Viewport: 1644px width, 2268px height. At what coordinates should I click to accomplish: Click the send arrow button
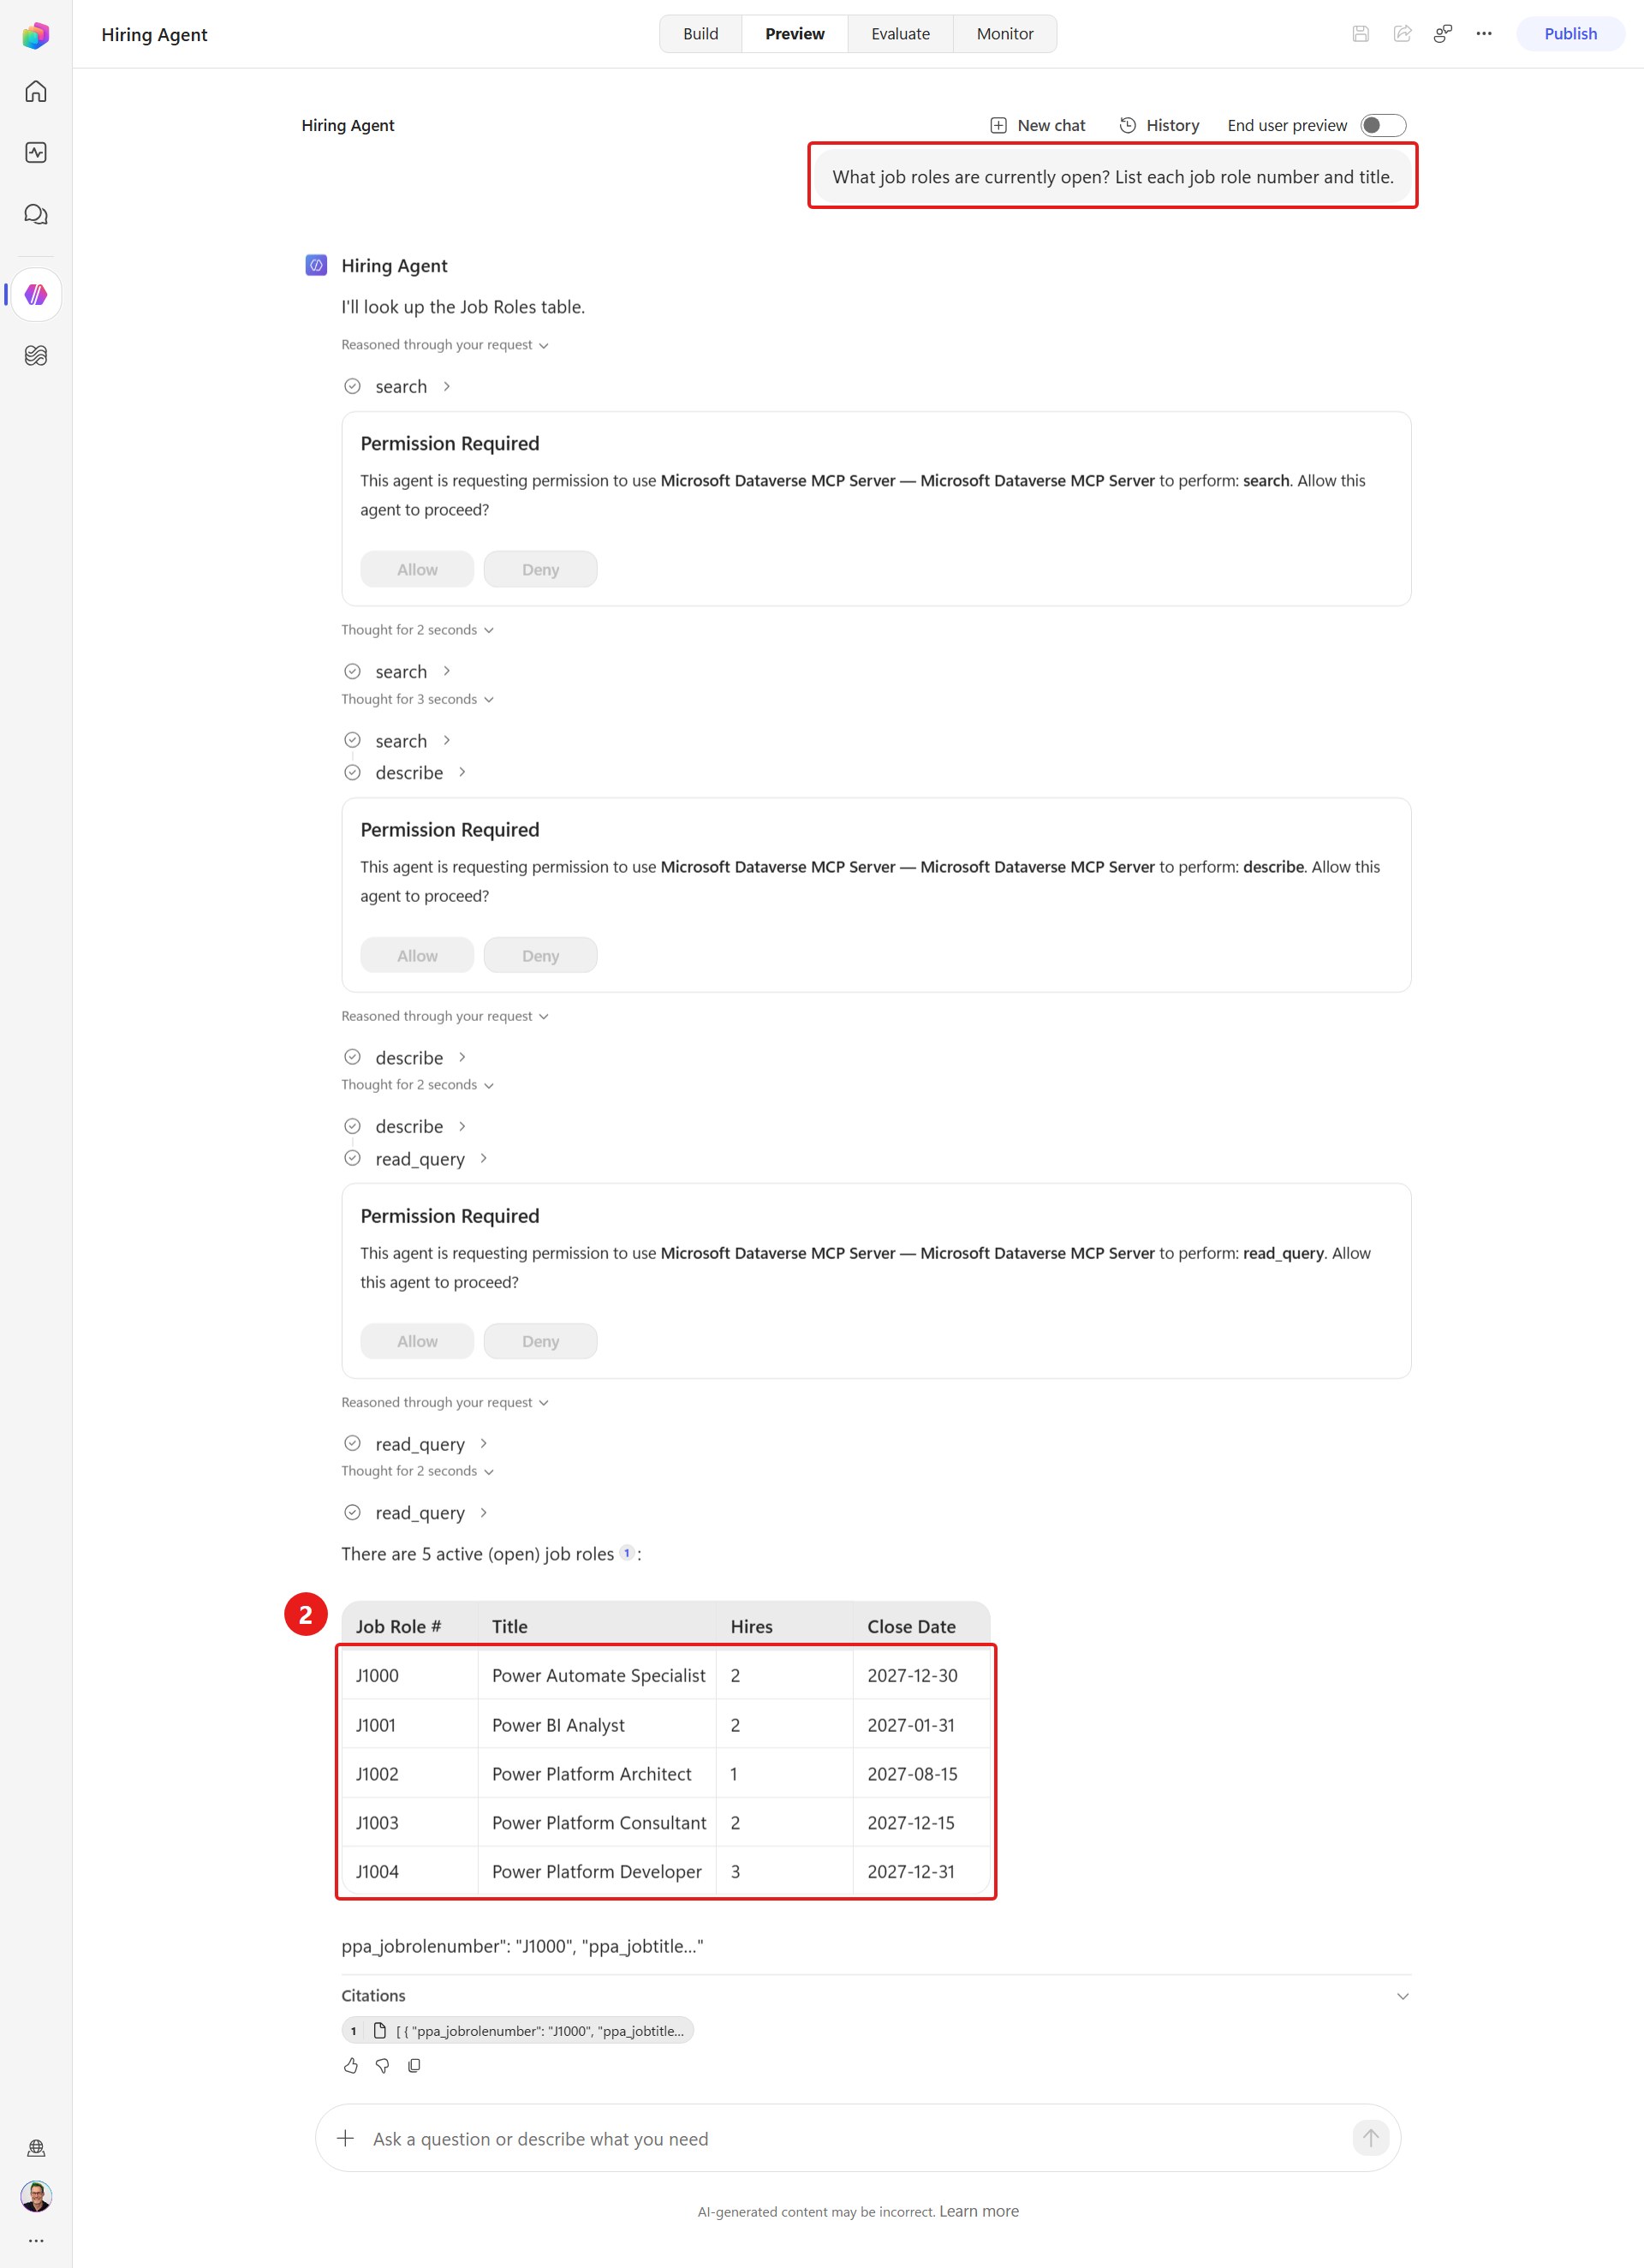click(1370, 2138)
